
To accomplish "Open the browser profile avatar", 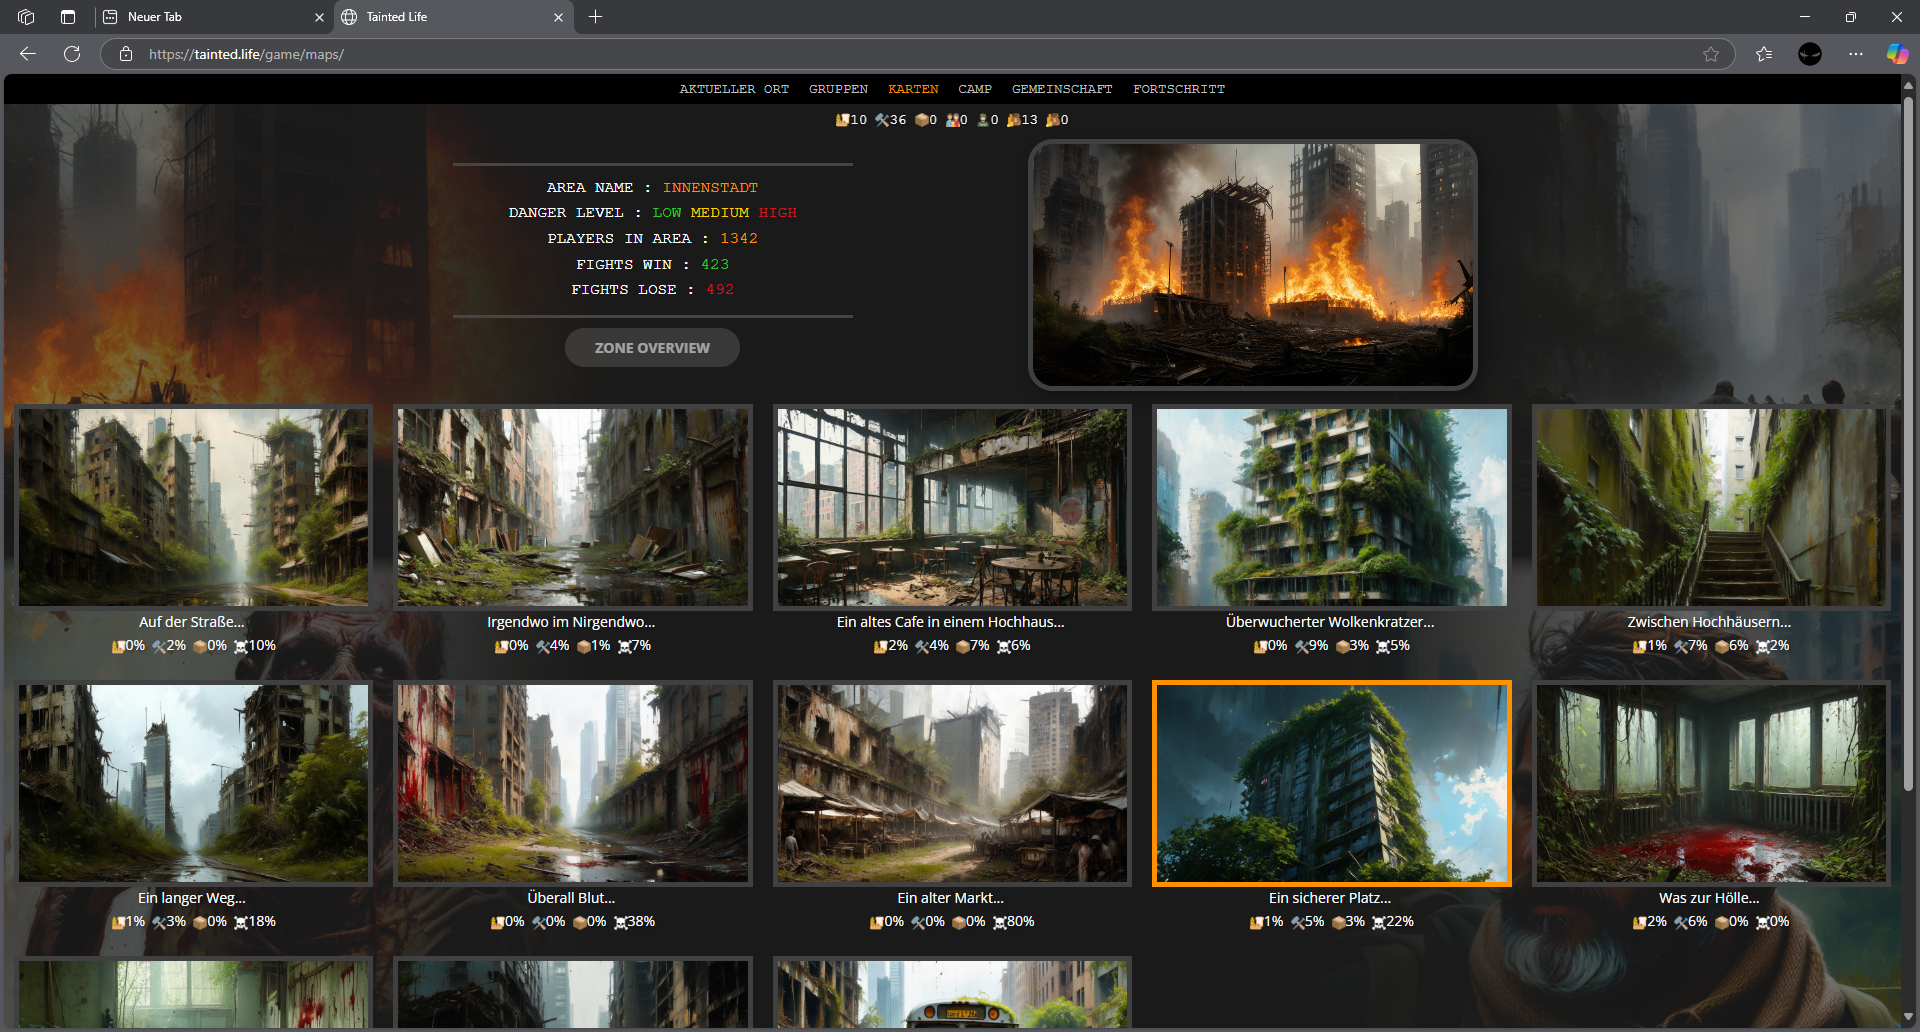I will [1810, 54].
